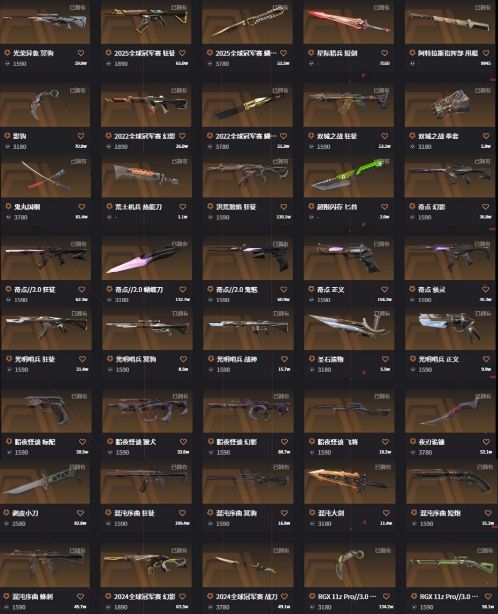Favorite 奇点//2.0 蝴蝶刀 using its heart icon

[x=182, y=289]
